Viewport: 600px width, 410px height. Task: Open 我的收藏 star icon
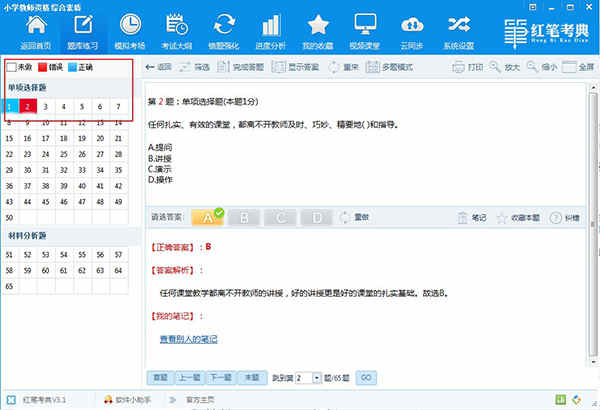pos(318,25)
